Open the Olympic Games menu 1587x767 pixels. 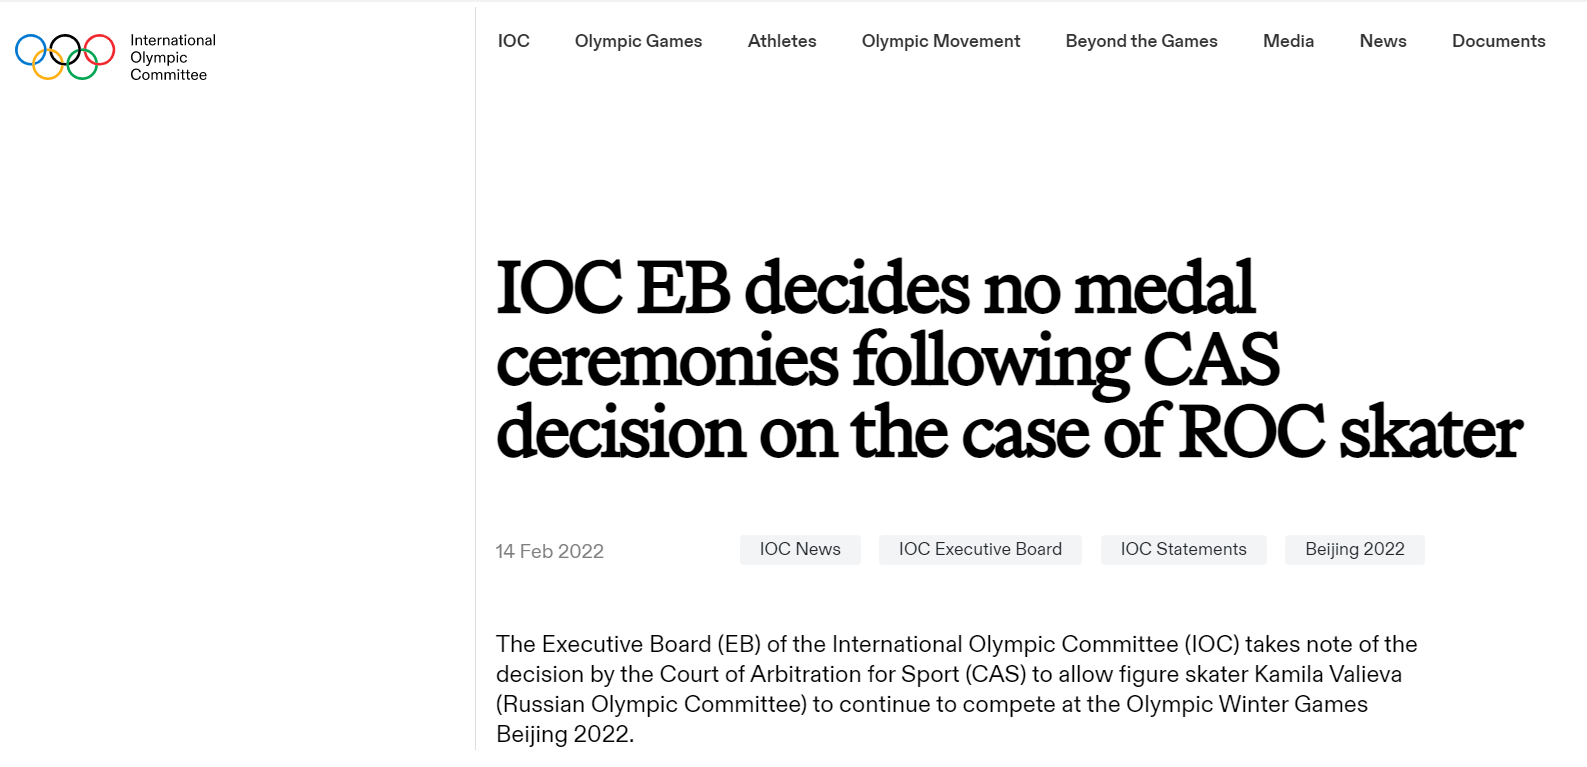[x=638, y=41]
